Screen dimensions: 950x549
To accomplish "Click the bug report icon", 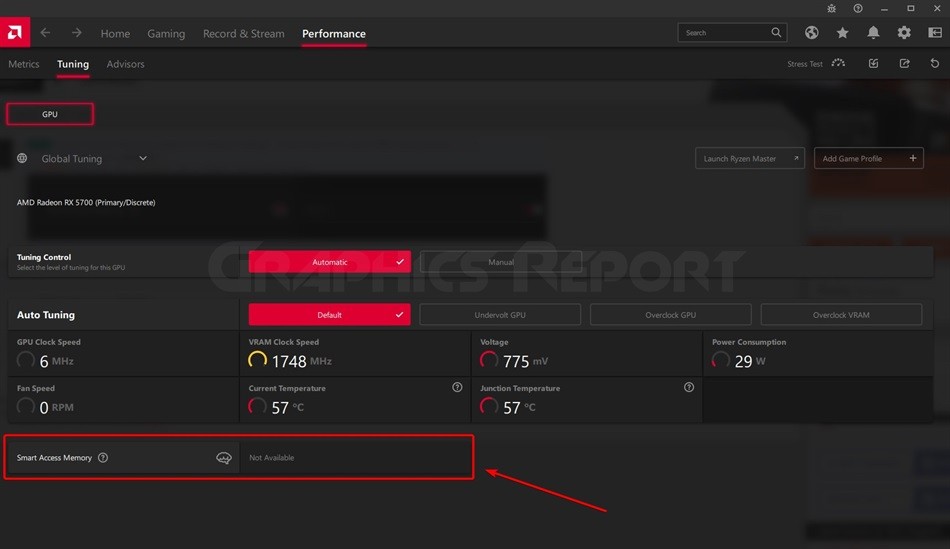I will [x=831, y=8].
